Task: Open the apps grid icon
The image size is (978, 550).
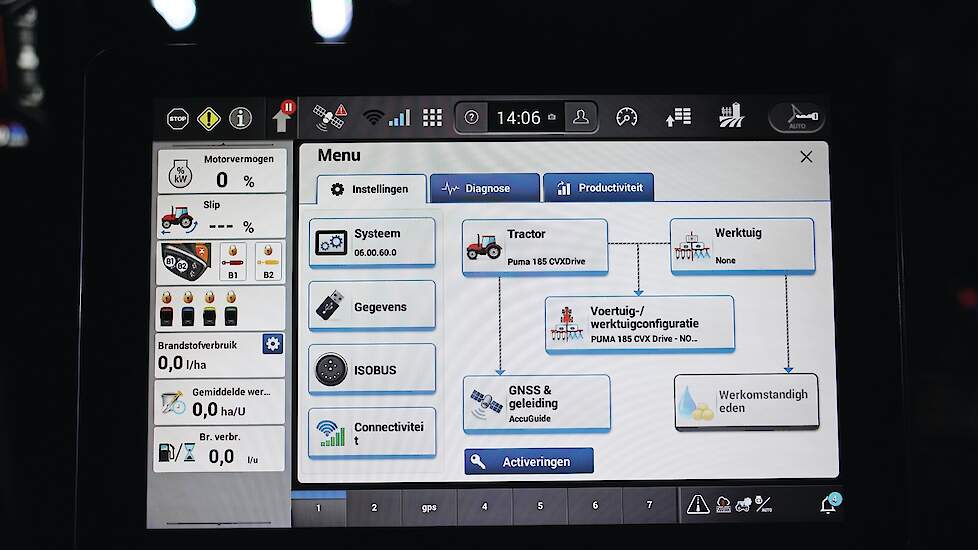Action: [432, 117]
